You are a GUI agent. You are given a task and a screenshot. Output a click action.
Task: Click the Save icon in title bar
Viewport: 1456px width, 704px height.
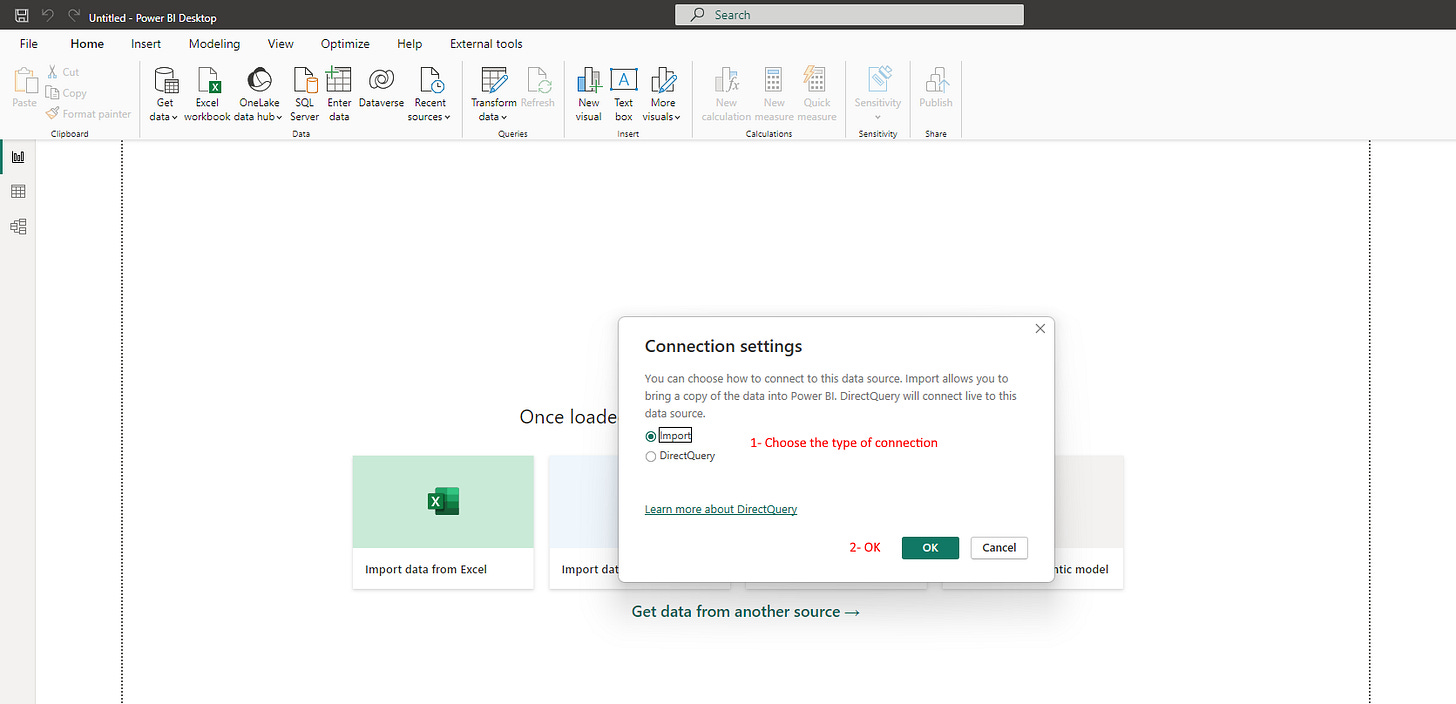click(x=21, y=16)
